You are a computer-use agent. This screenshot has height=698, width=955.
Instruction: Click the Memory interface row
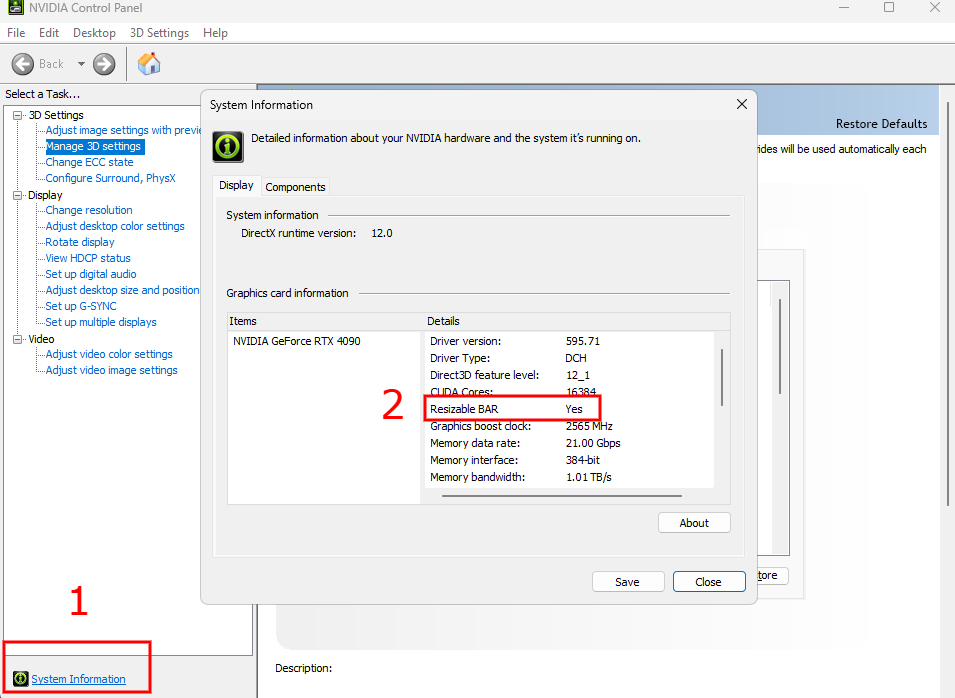tap(569, 460)
